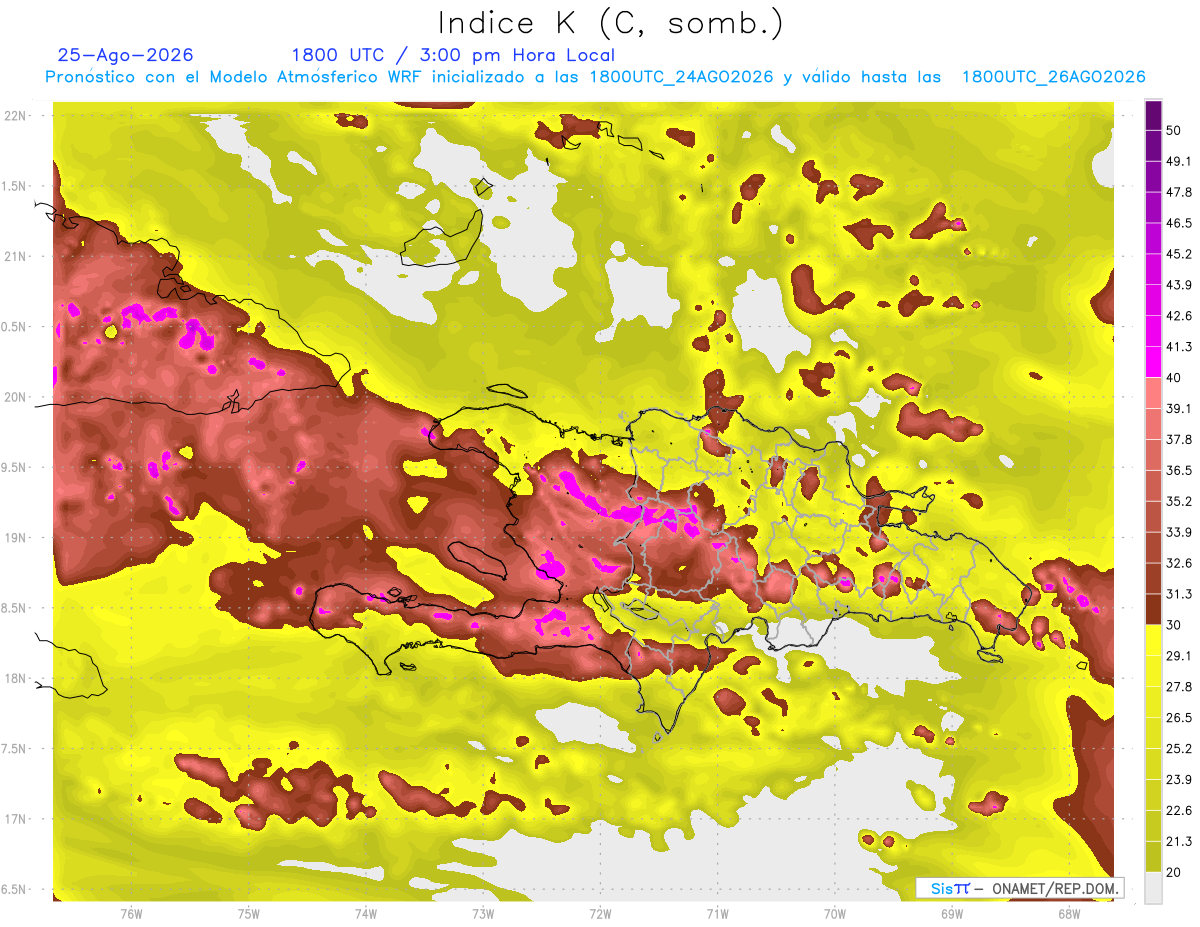Click the gray swatch below the 20 label
Viewport: 1200px width, 927px height.
pos(1153,887)
